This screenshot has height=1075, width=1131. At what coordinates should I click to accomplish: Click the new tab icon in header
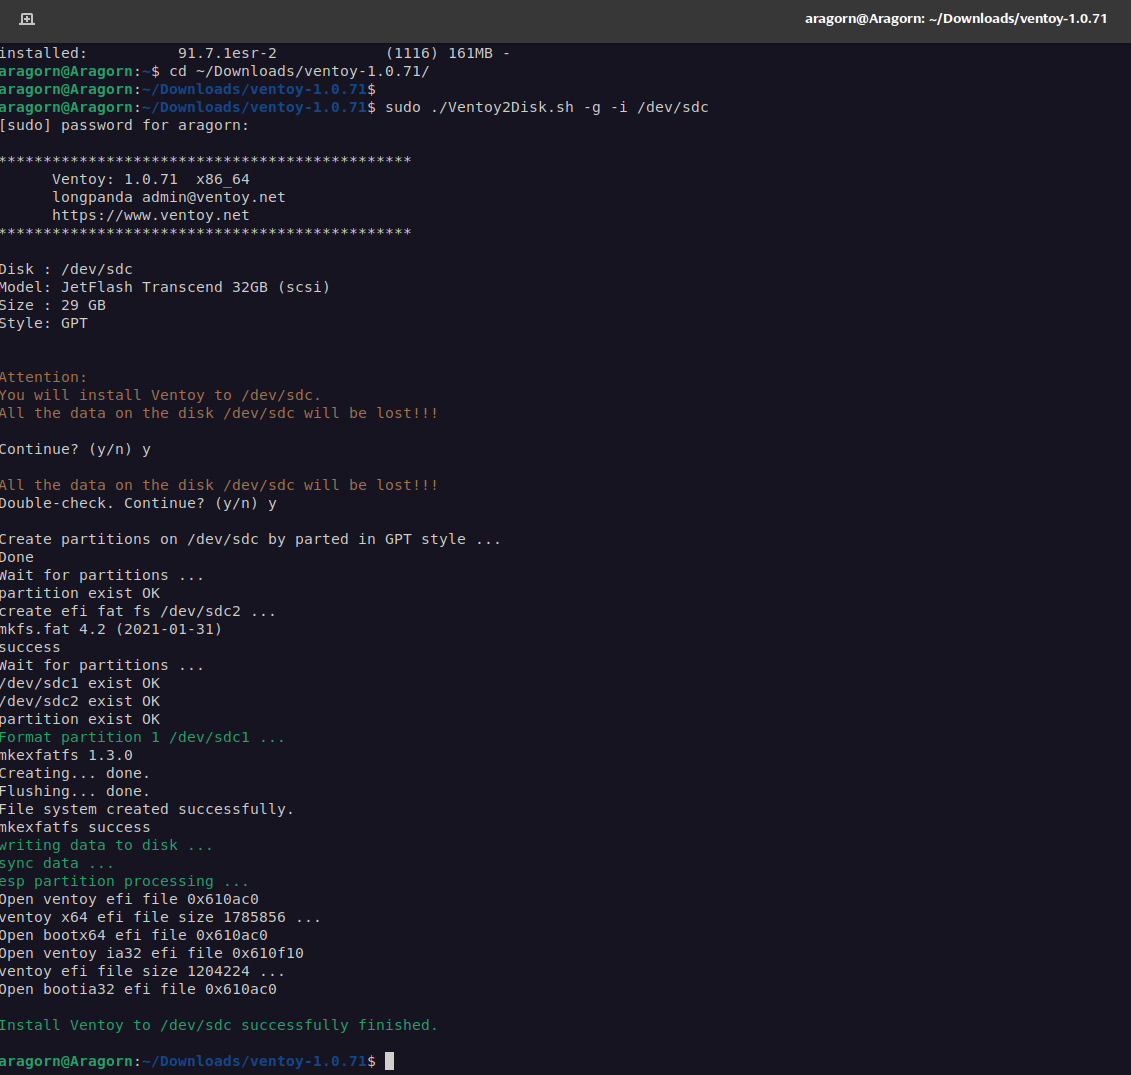coord(27,19)
